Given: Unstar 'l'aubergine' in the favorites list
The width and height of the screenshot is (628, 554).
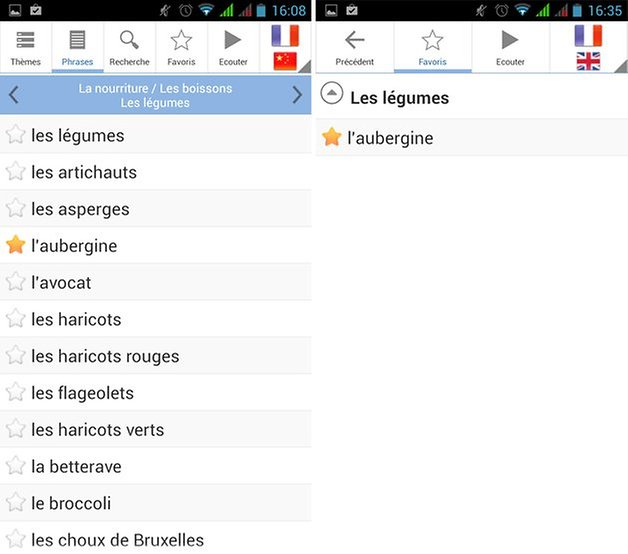Looking at the screenshot, I should point(332,137).
